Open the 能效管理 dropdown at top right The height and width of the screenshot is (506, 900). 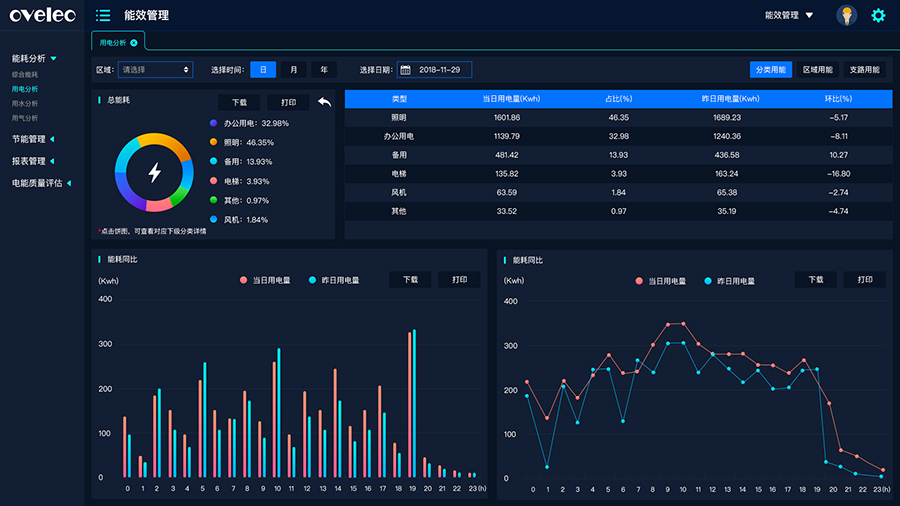[789, 16]
